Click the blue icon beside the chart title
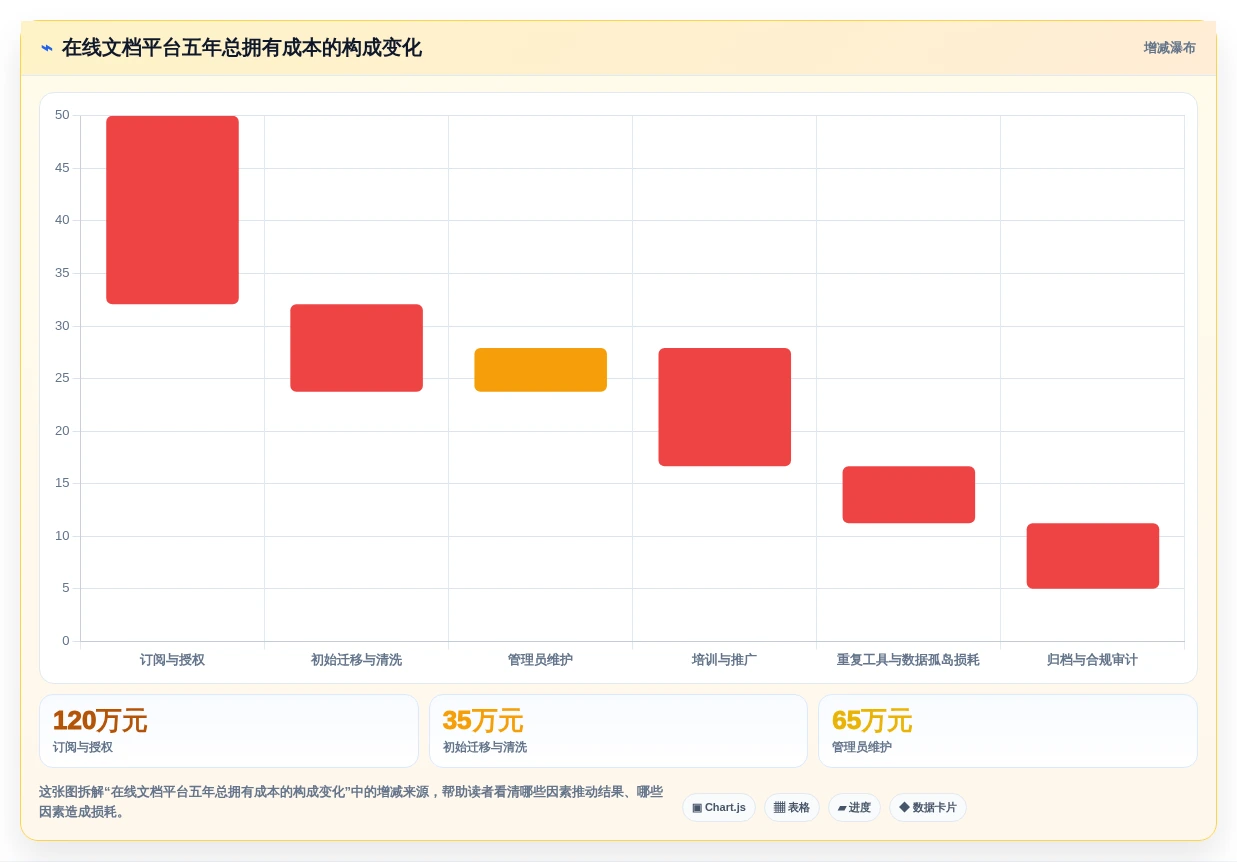 (47, 48)
